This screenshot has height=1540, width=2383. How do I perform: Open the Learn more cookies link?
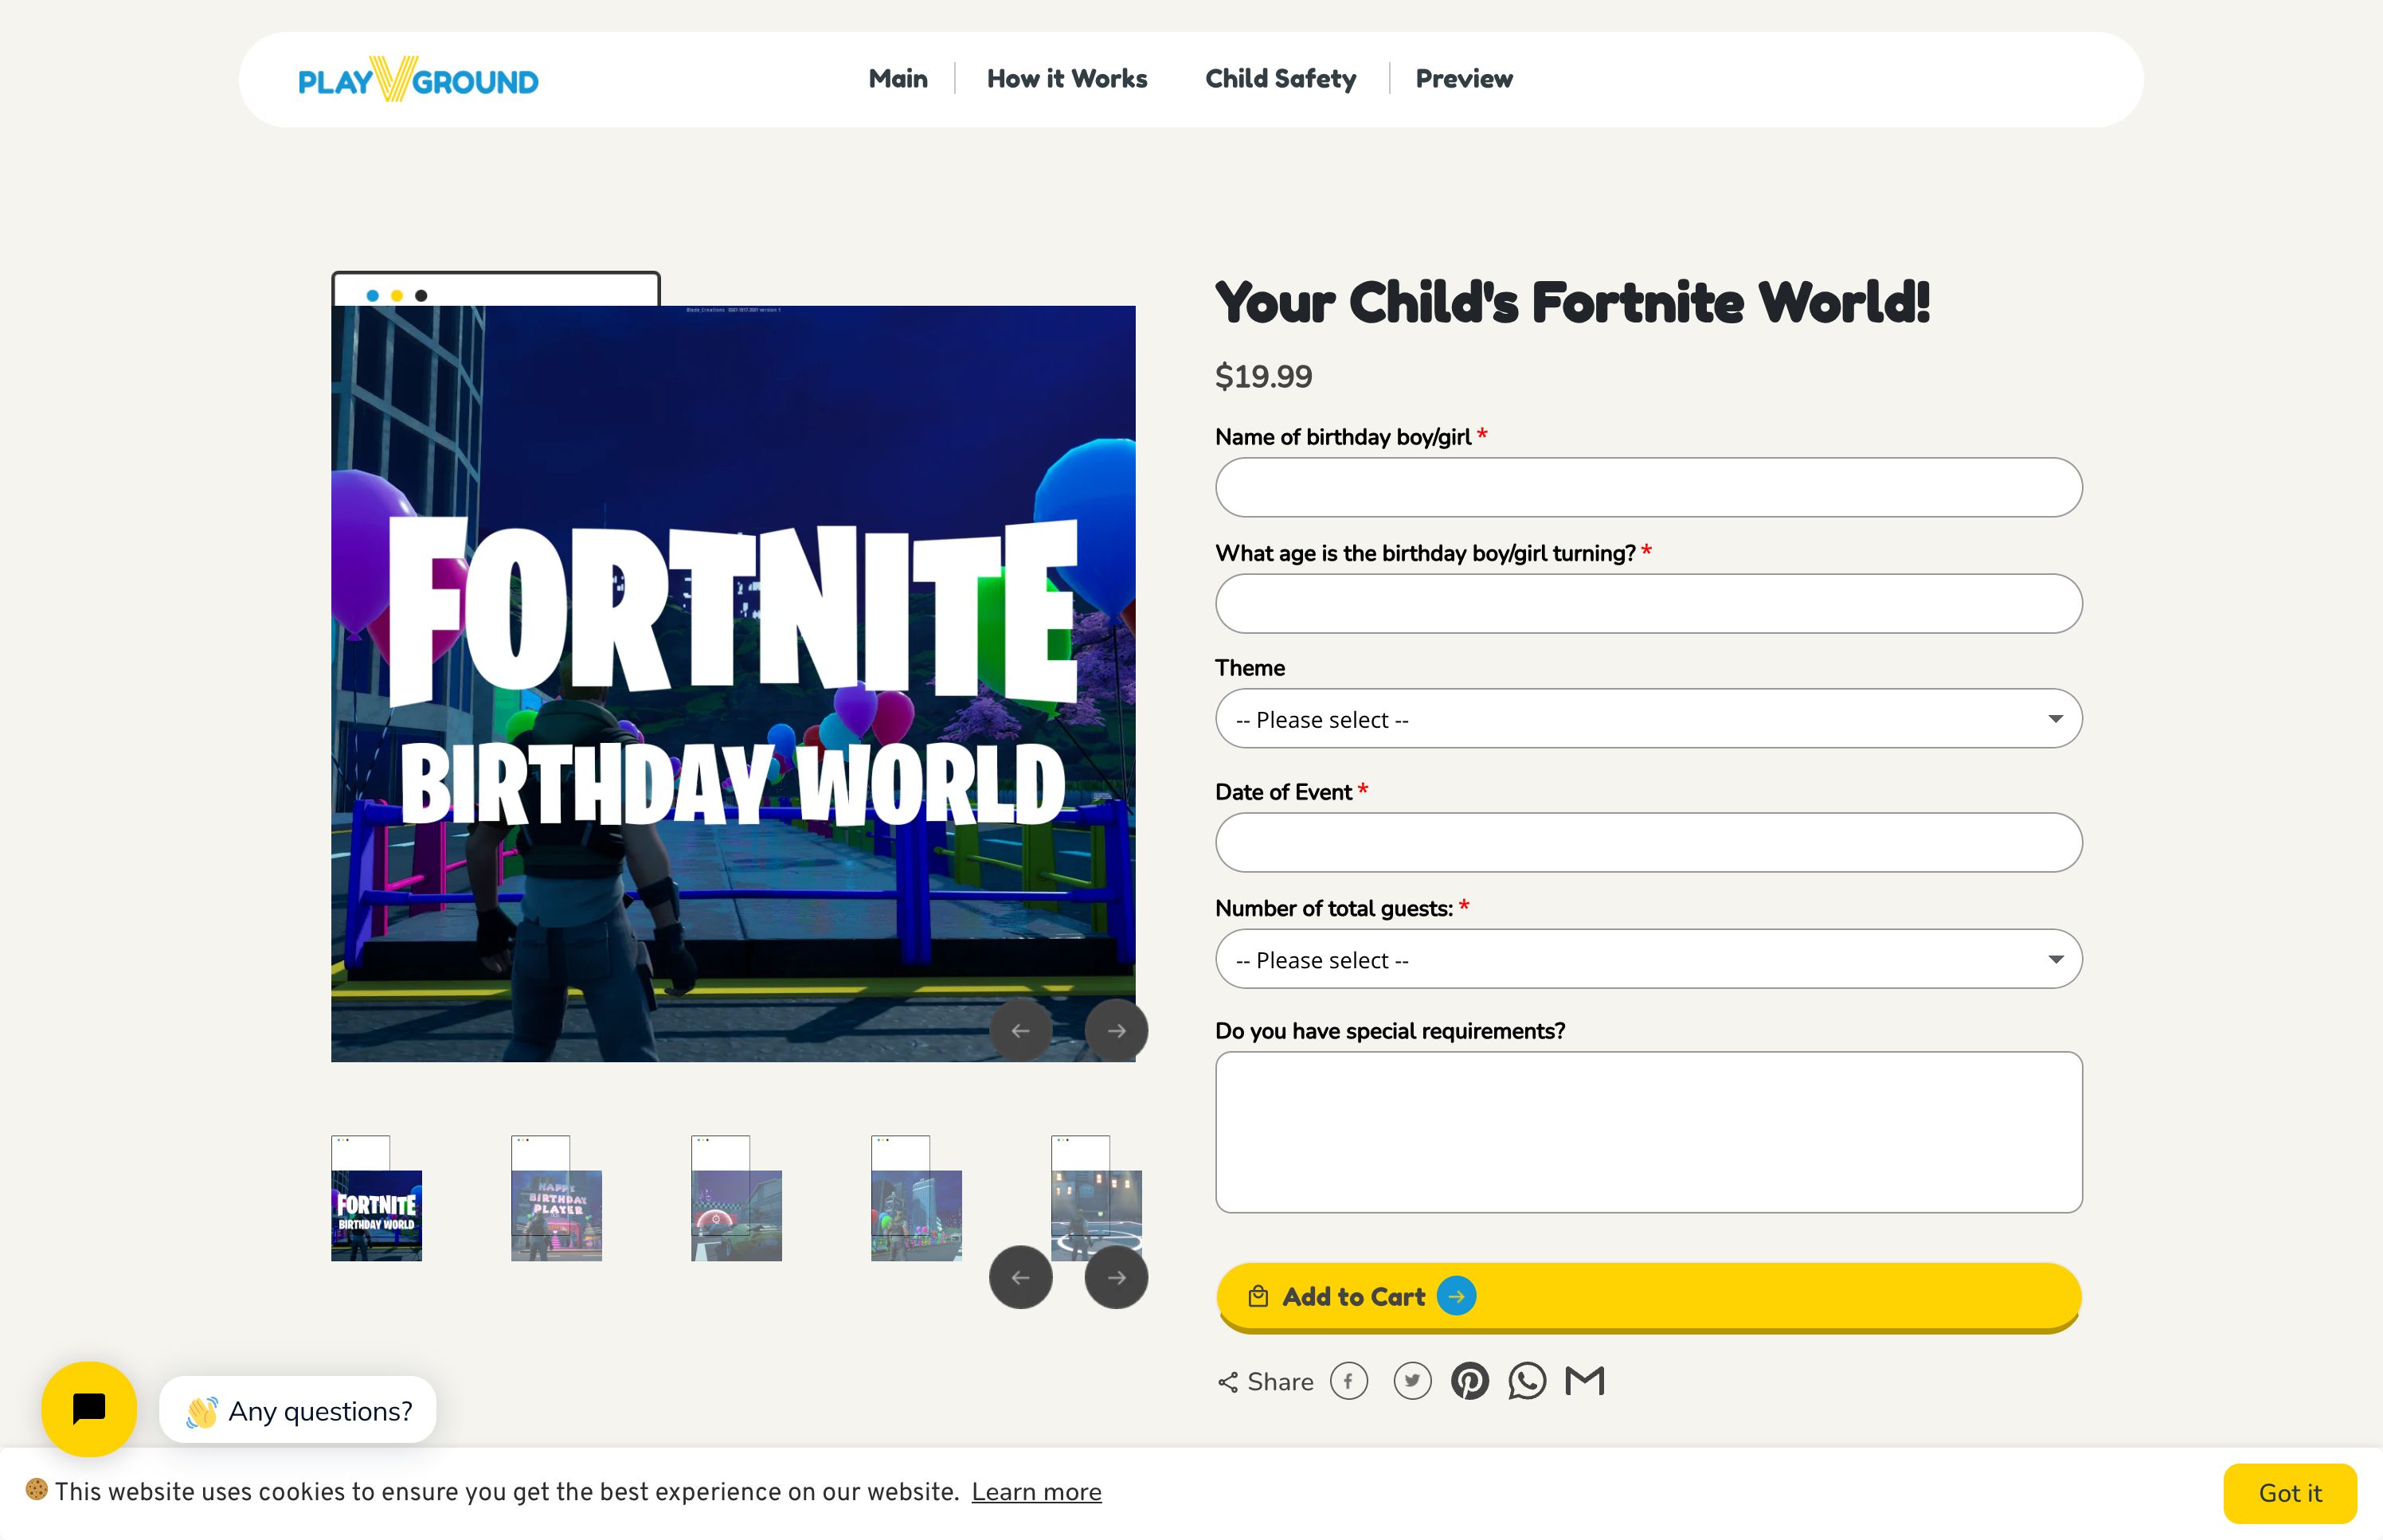tap(1036, 1492)
